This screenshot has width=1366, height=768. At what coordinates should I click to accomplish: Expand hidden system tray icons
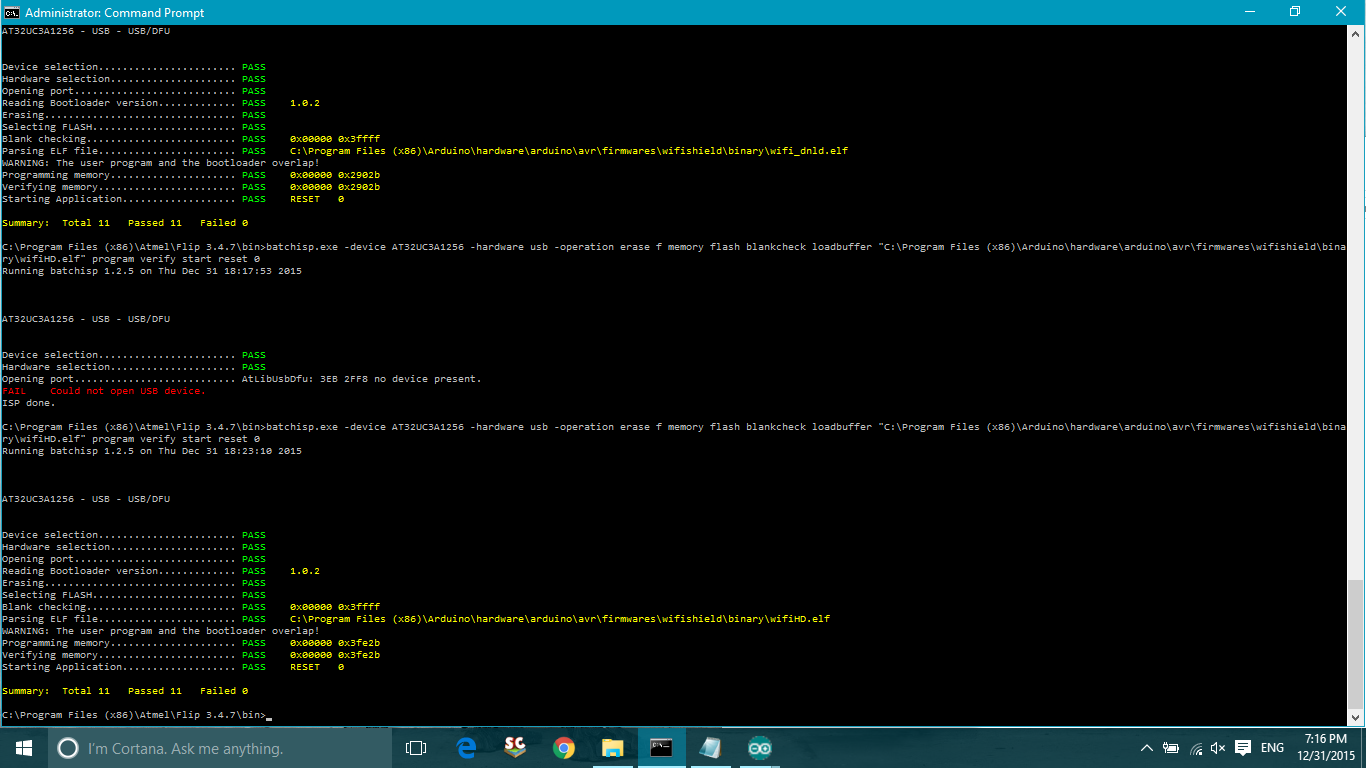[1147, 747]
